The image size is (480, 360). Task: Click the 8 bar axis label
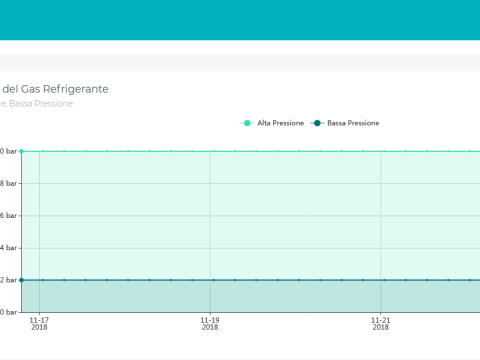pyautogui.click(x=8, y=183)
